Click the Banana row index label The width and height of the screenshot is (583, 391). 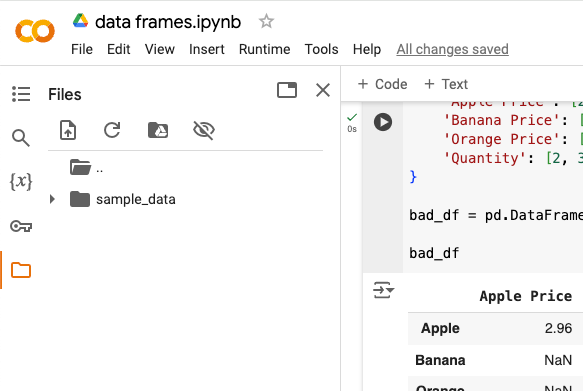tap(440, 360)
